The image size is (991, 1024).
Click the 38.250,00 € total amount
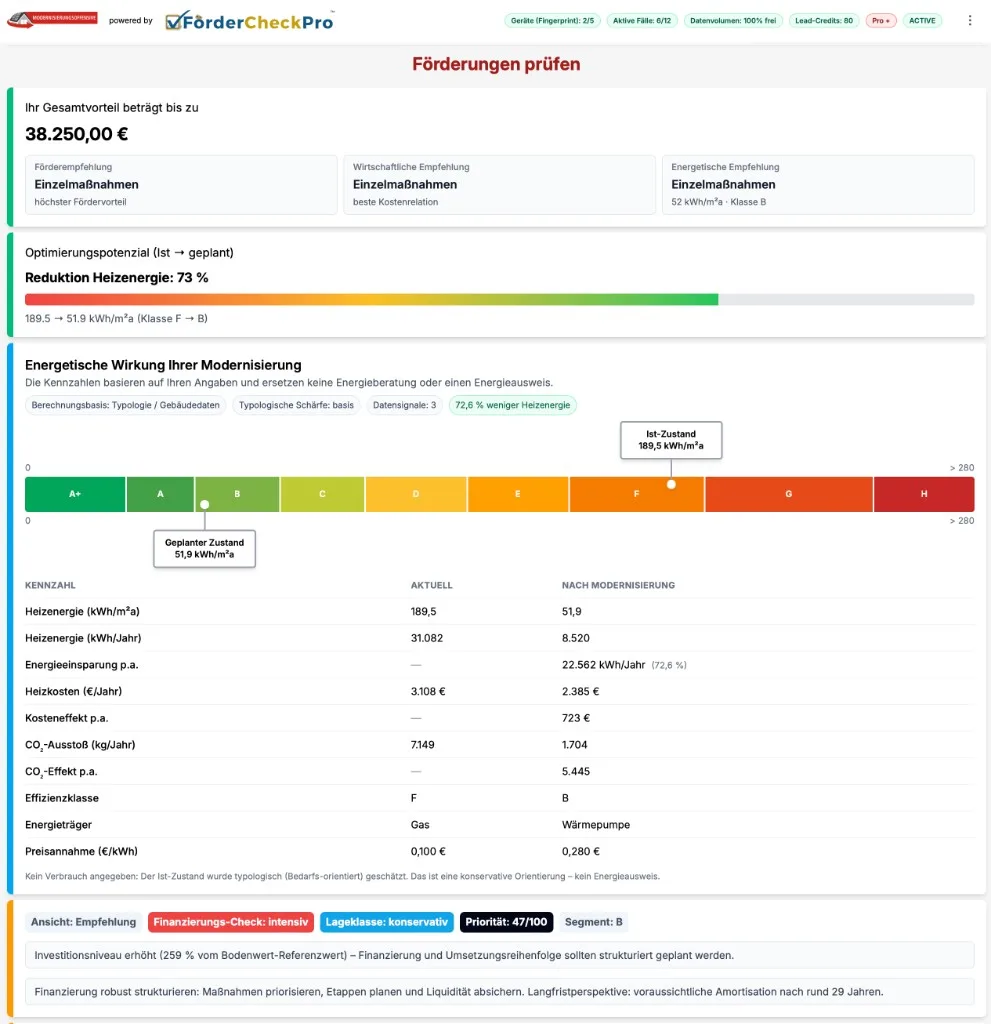click(x=76, y=134)
